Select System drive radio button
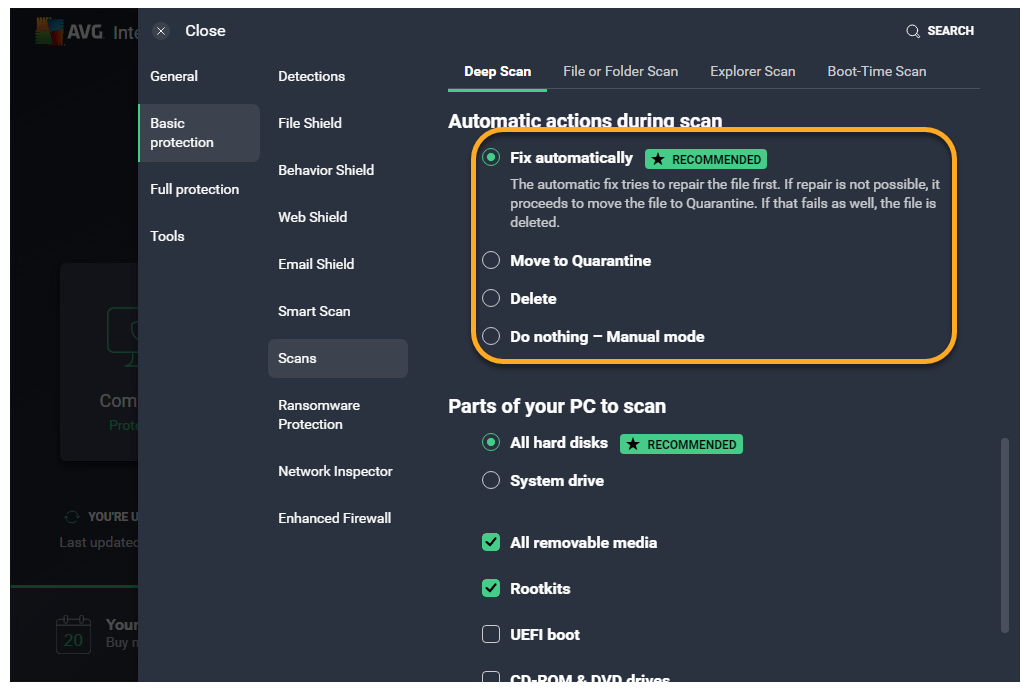1030x694 pixels. [x=491, y=481]
